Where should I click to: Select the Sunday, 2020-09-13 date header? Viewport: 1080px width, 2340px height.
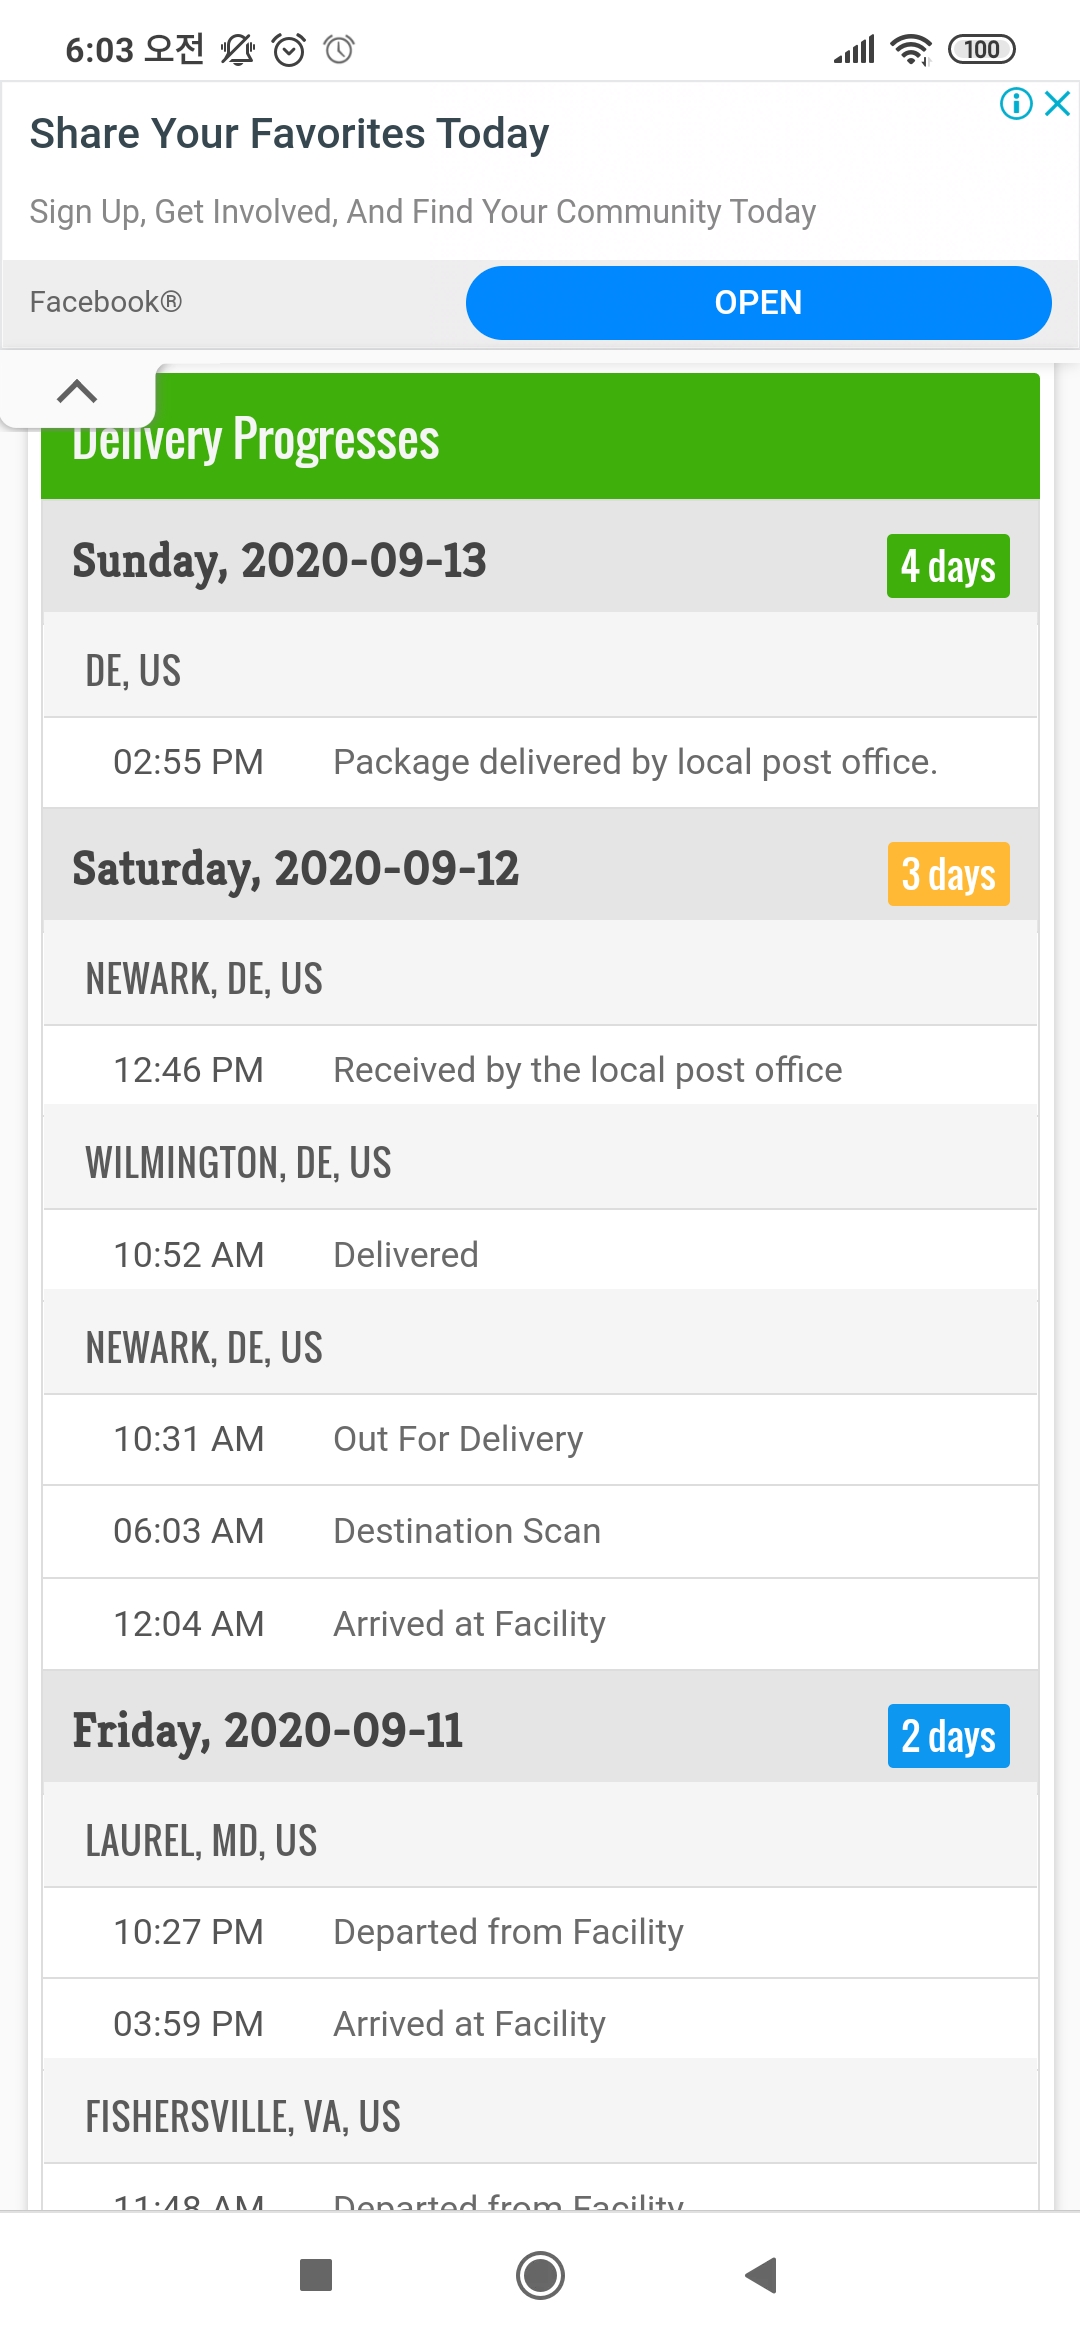point(280,560)
